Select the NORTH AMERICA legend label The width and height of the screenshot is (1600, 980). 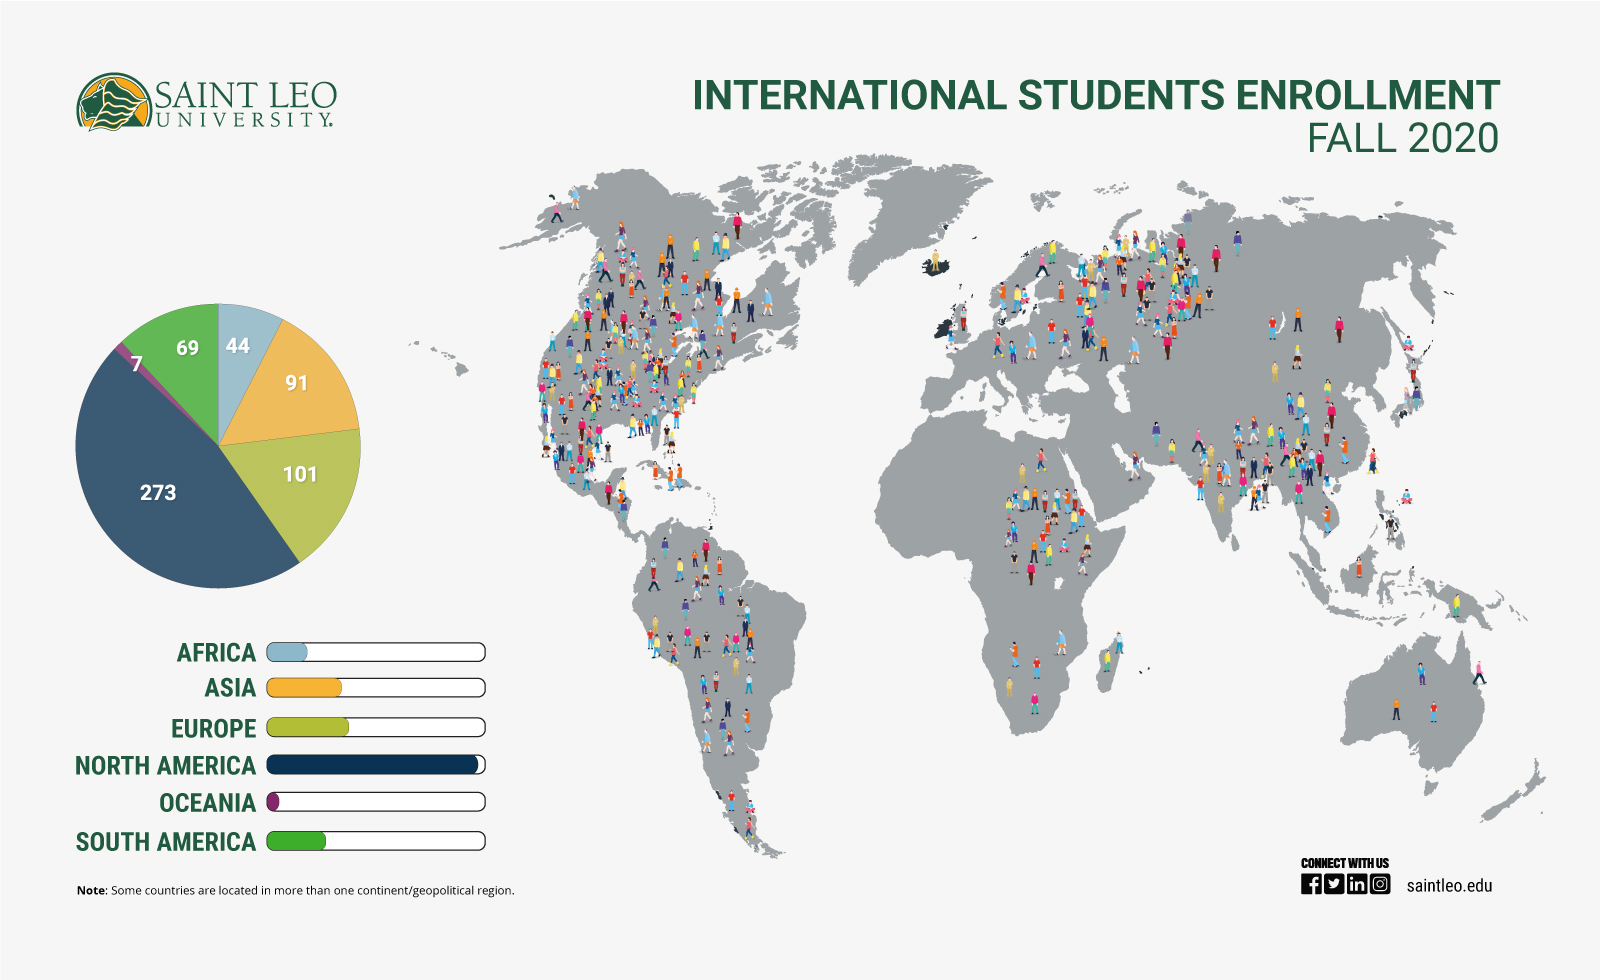click(166, 766)
